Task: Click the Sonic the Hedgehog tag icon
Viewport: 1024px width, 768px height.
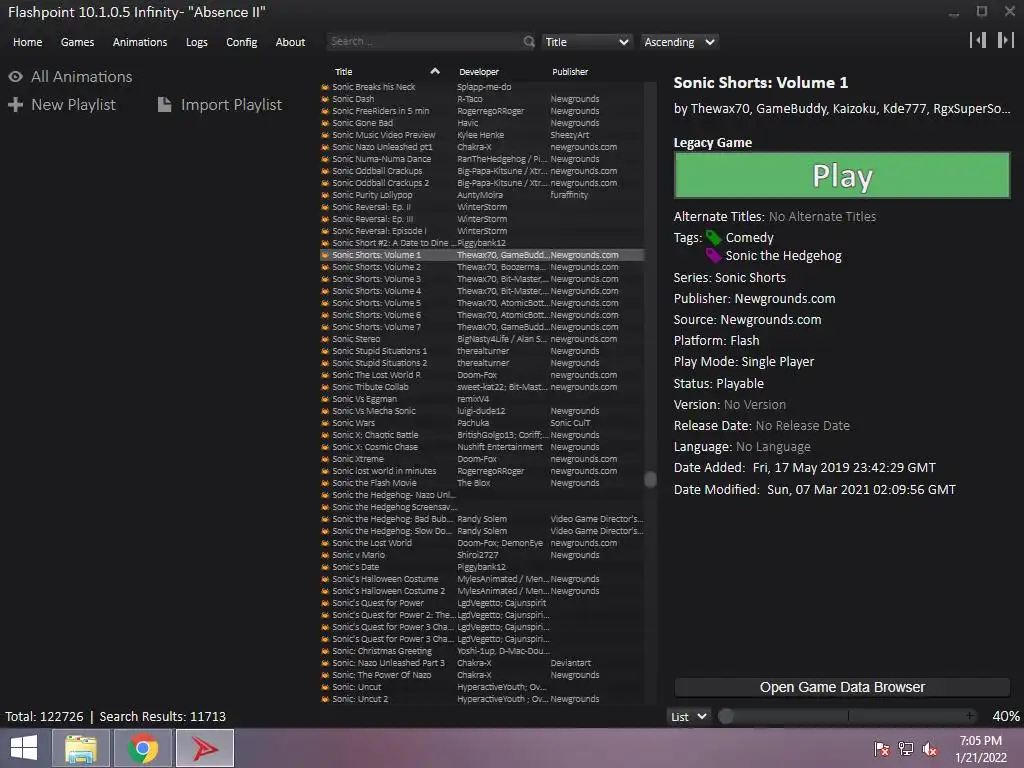Action: point(714,256)
